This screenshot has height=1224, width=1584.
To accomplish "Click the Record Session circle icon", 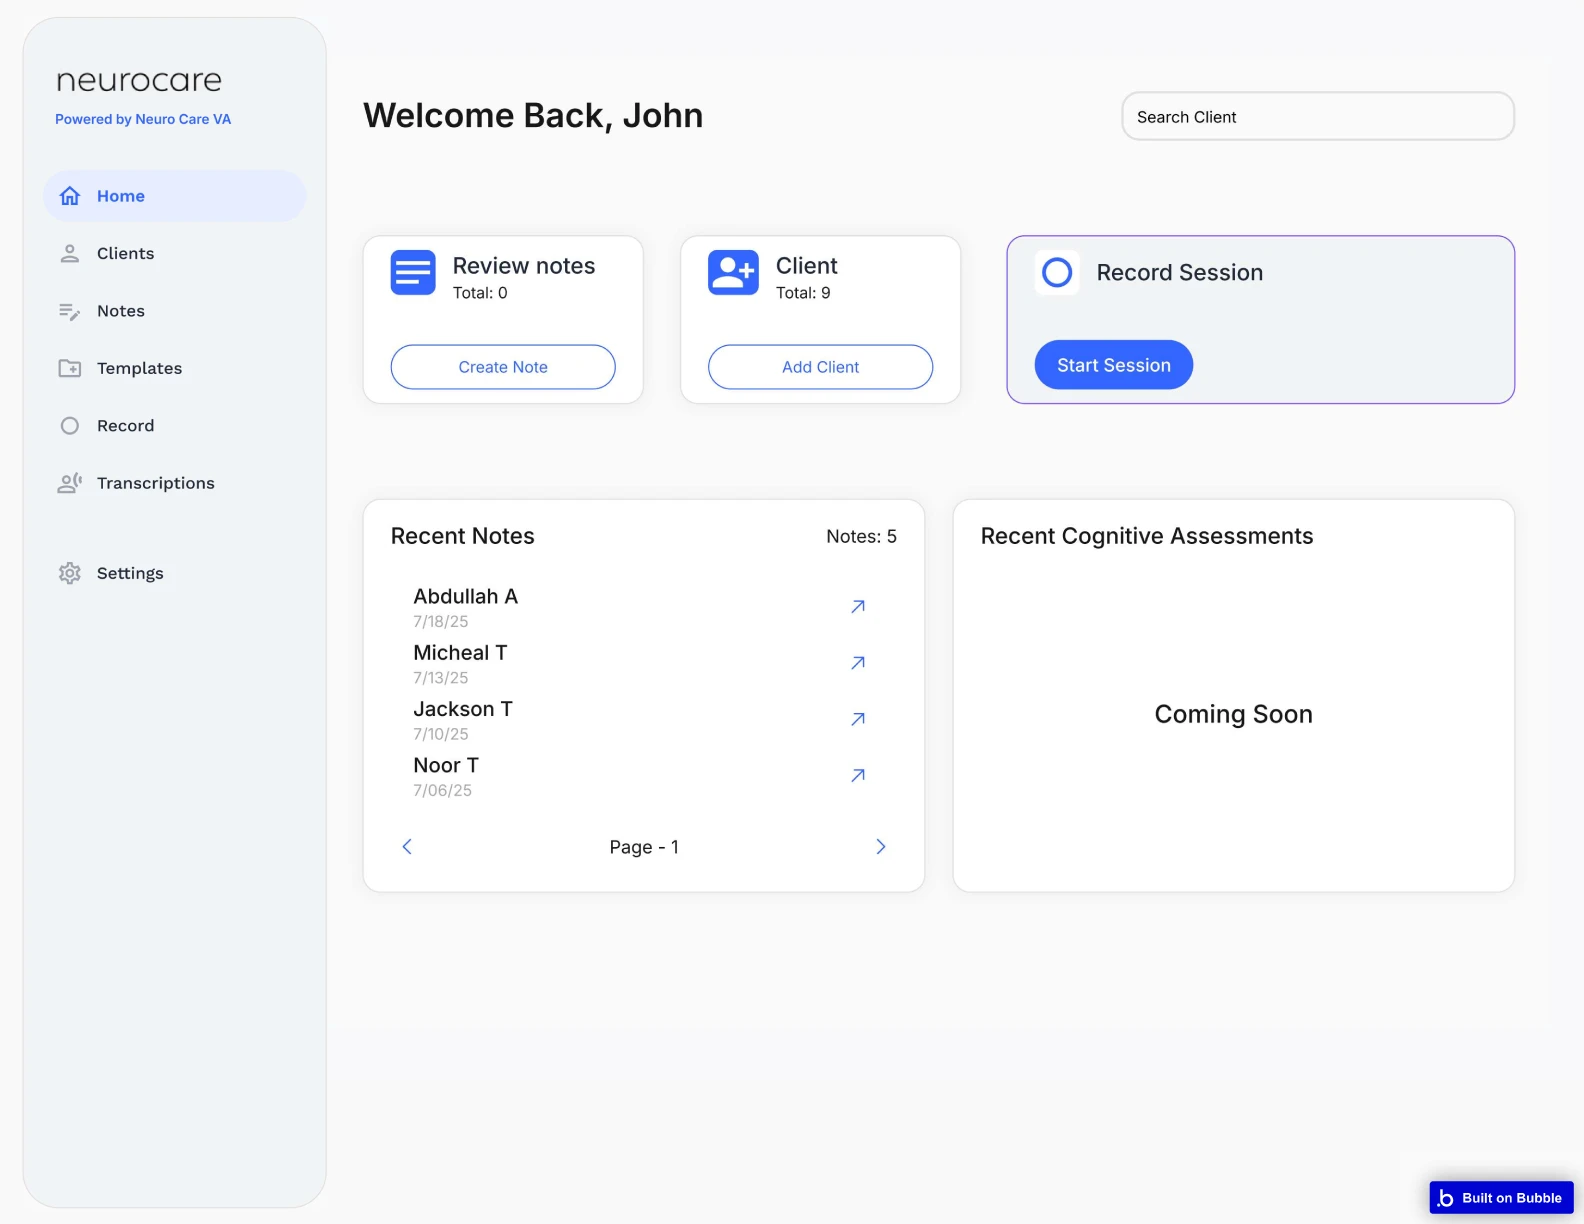I will tap(1057, 272).
